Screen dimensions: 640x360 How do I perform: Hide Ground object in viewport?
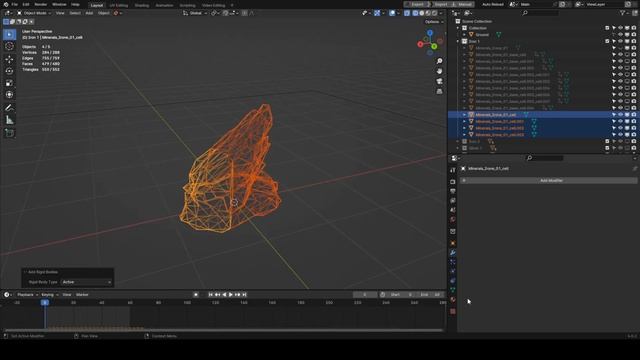tap(620, 35)
